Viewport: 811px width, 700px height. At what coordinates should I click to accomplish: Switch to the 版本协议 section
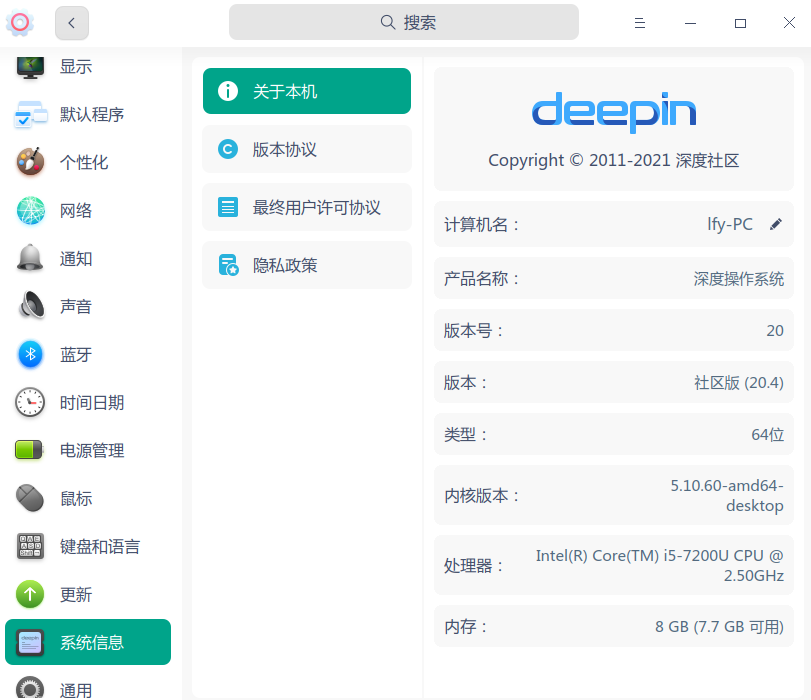click(x=306, y=148)
